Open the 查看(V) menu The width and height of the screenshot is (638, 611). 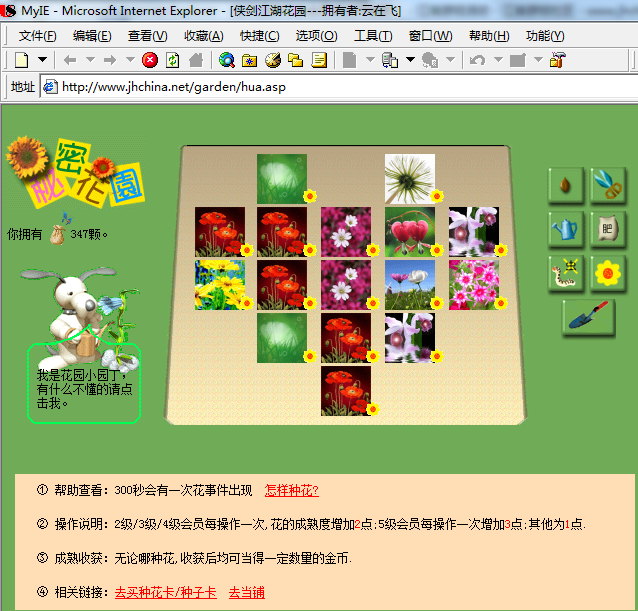(148, 36)
